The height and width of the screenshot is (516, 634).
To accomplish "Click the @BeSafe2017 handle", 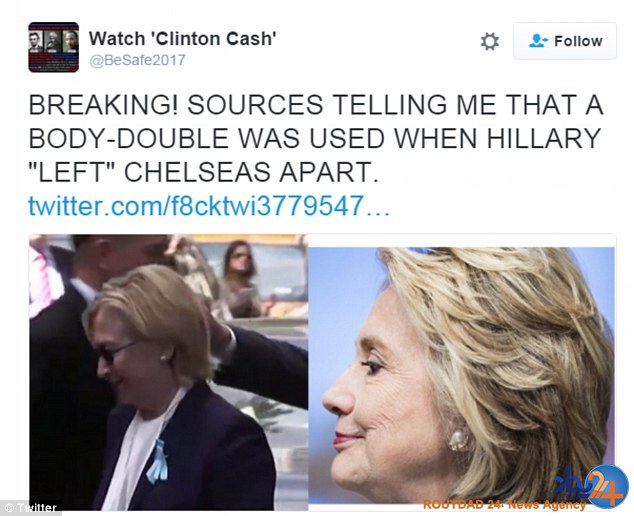I will tap(137, 60).
